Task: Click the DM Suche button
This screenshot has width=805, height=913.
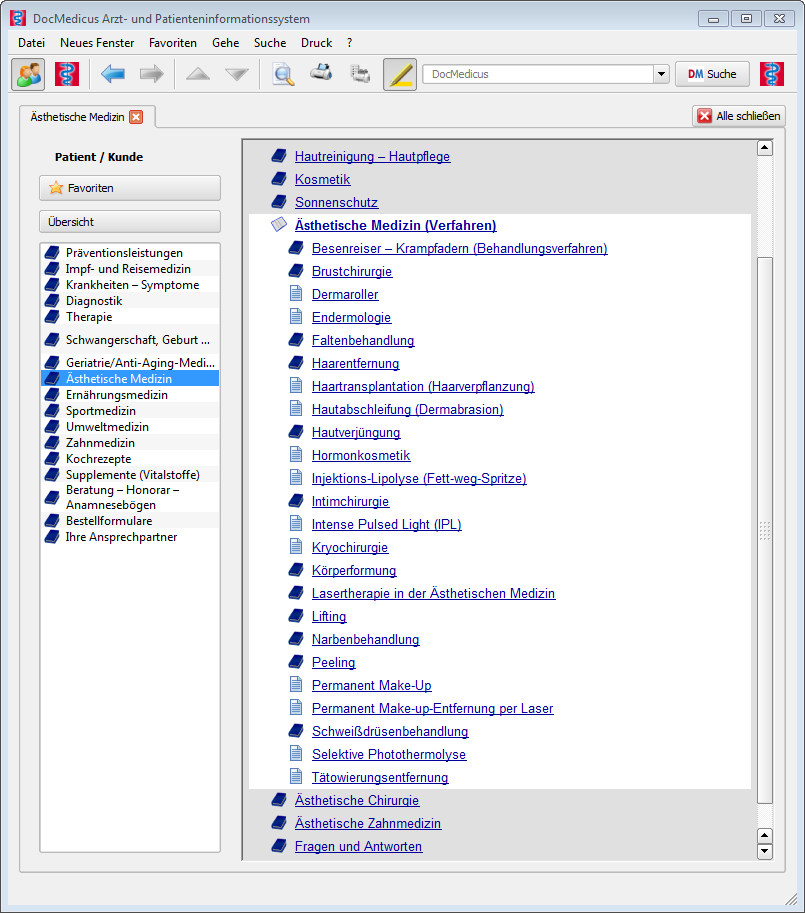Action: (712, 74)
